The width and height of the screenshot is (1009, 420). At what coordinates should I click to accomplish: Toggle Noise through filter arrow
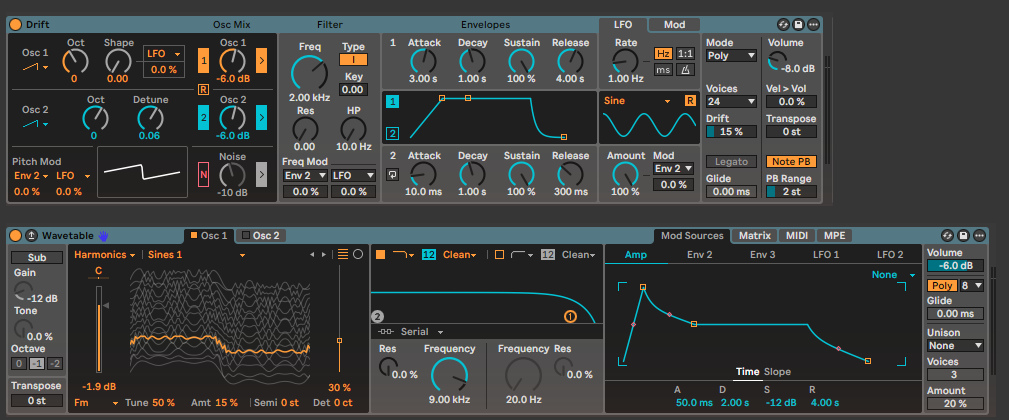261,174
